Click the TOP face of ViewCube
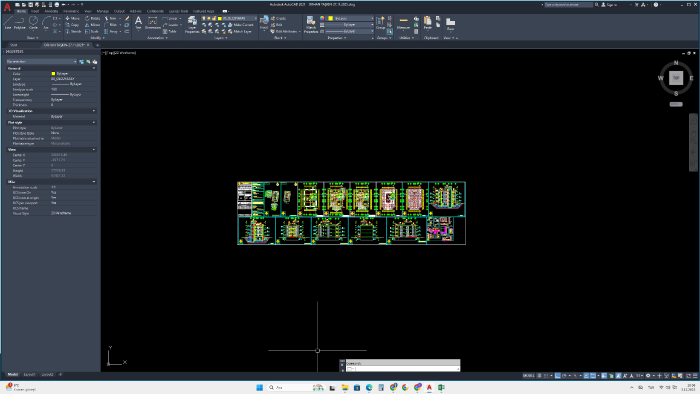700x394 pixels. 676,78
